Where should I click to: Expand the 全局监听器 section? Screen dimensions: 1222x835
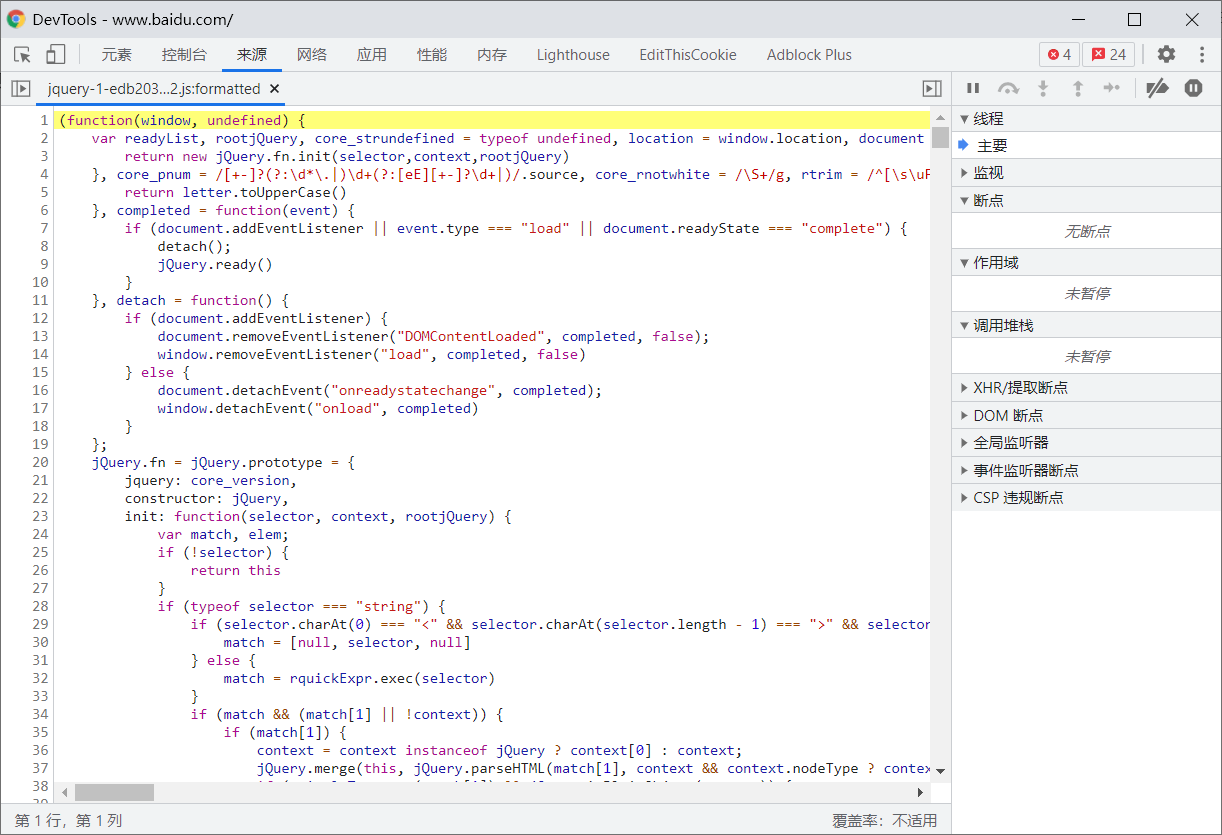1086,442
